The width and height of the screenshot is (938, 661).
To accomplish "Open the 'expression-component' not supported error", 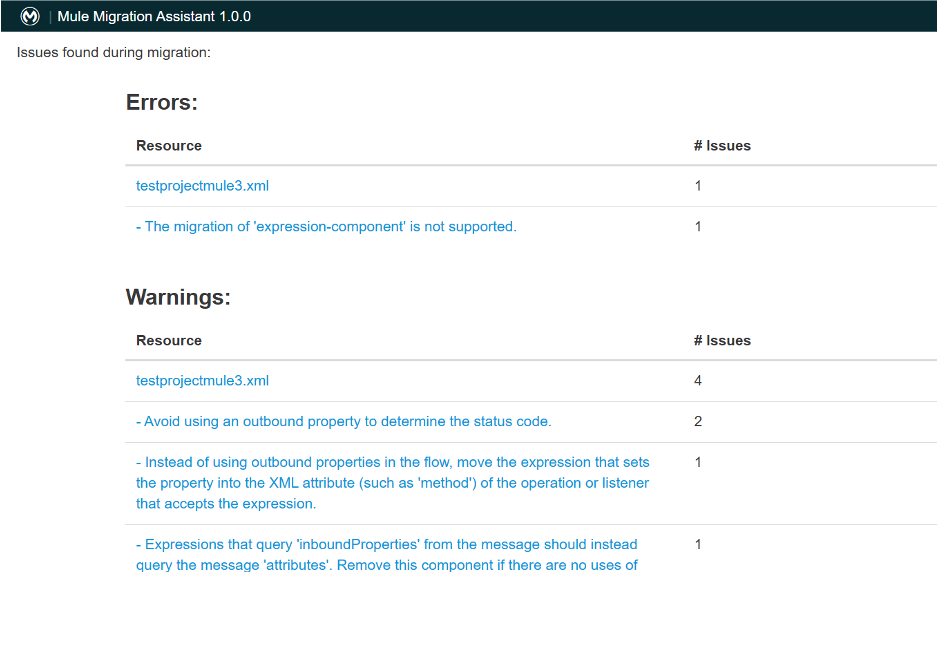I will (x=326, y=227).
